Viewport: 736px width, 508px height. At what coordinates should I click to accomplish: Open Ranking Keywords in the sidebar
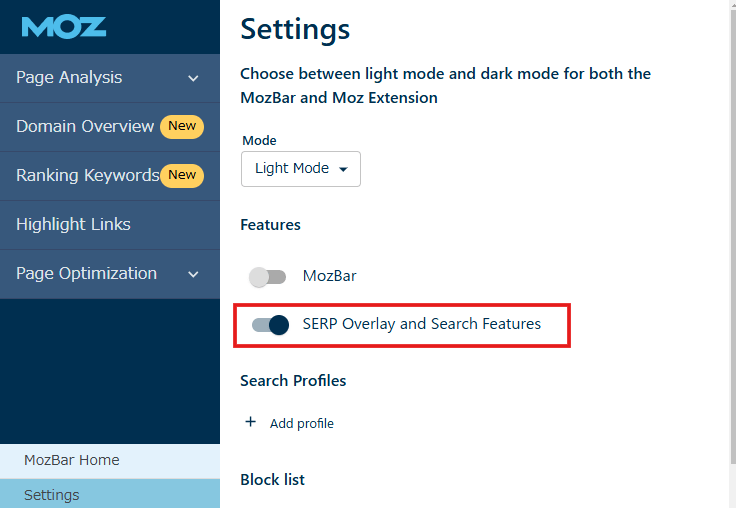coord(87,176)
